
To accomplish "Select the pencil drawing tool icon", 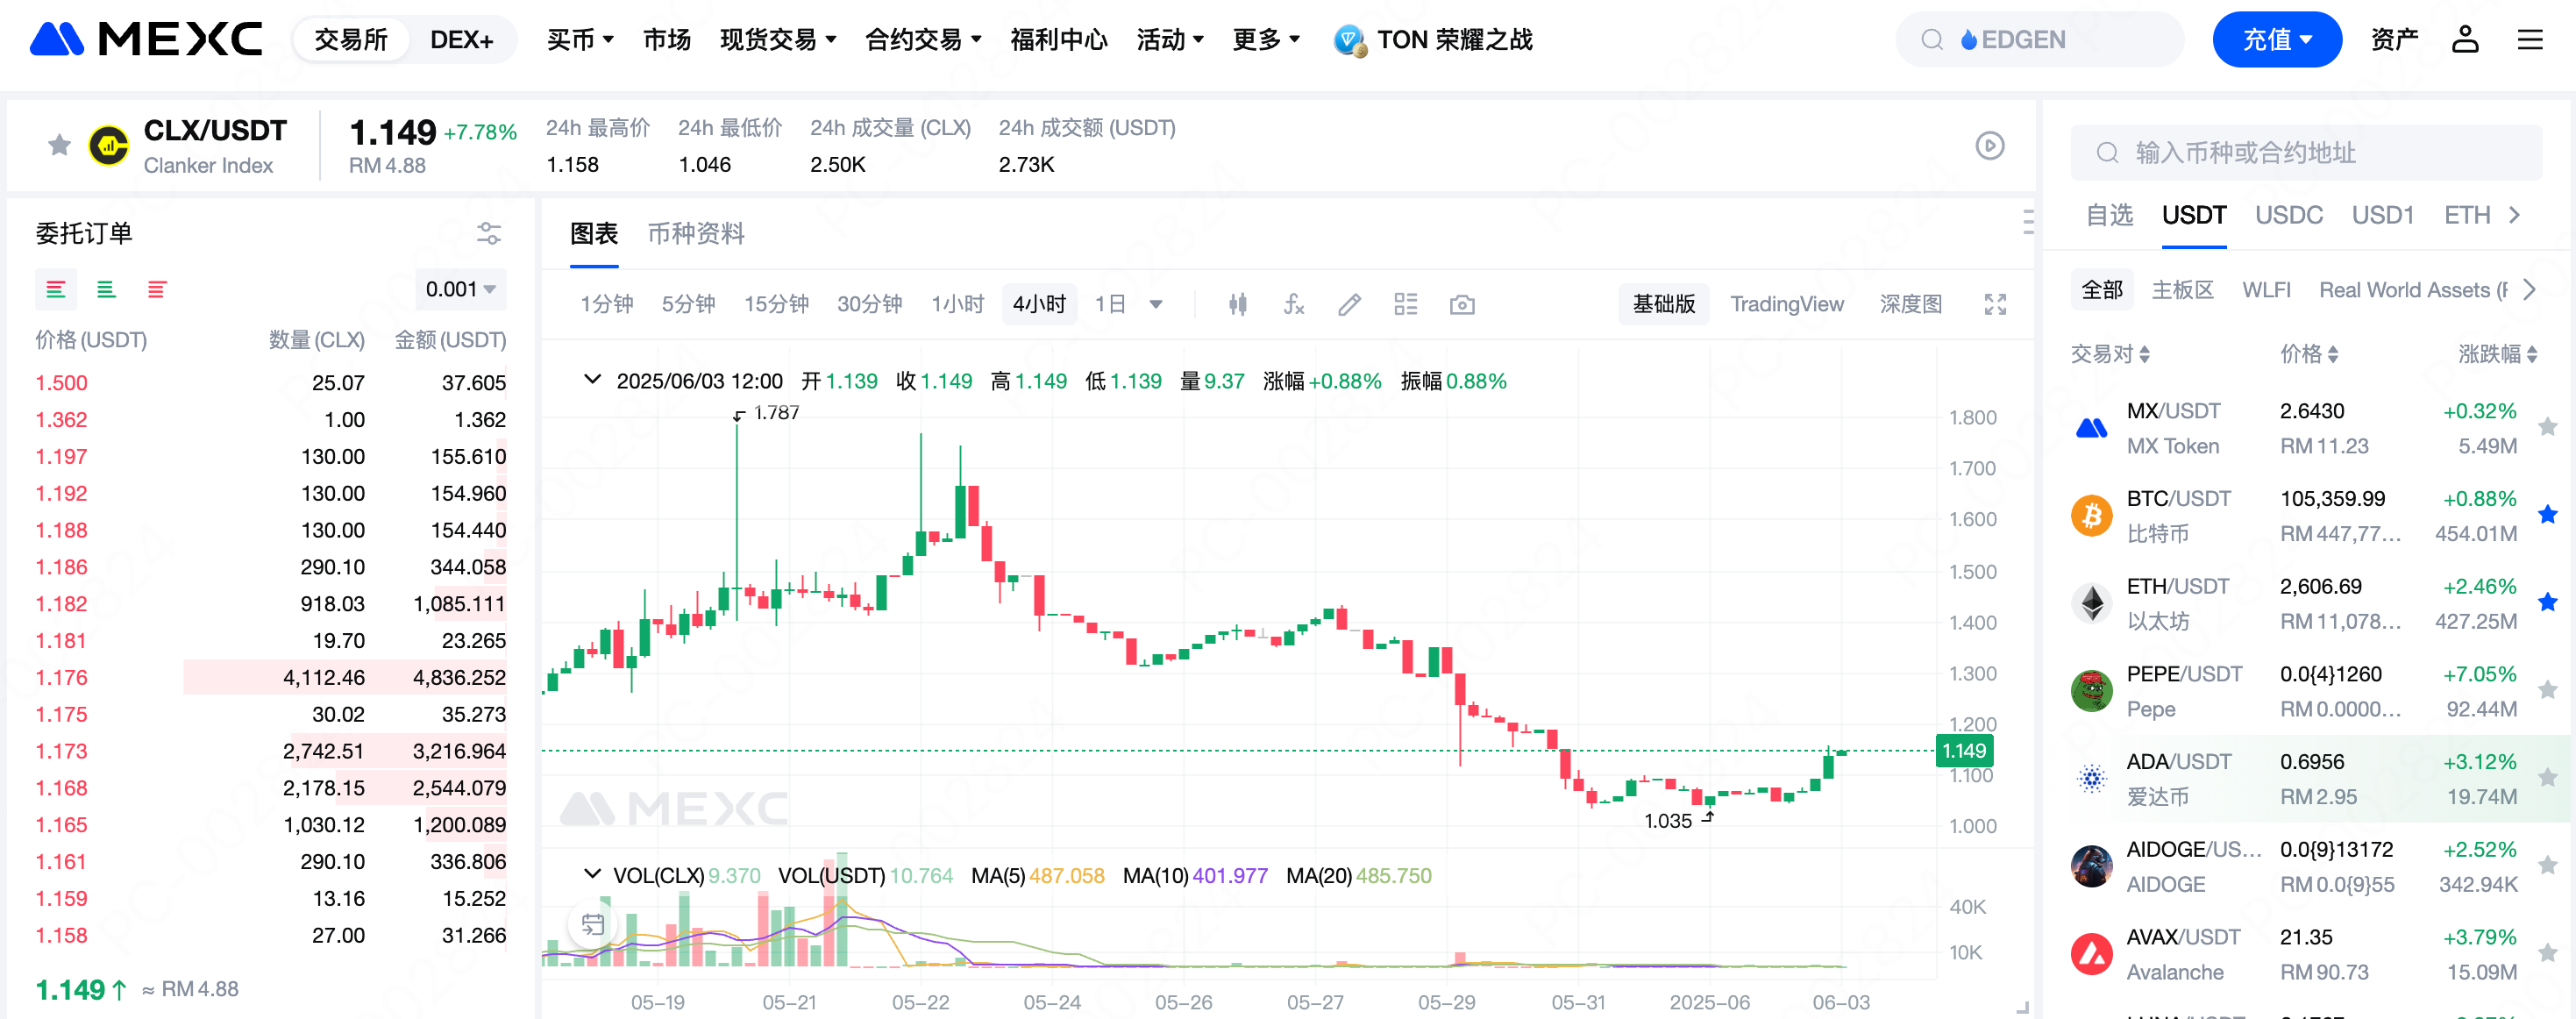I will point(1349,304).
